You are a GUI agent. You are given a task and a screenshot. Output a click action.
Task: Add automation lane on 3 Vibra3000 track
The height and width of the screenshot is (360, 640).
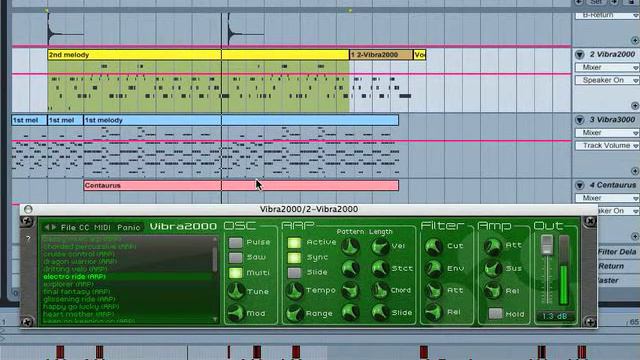(x=635, y=171)
